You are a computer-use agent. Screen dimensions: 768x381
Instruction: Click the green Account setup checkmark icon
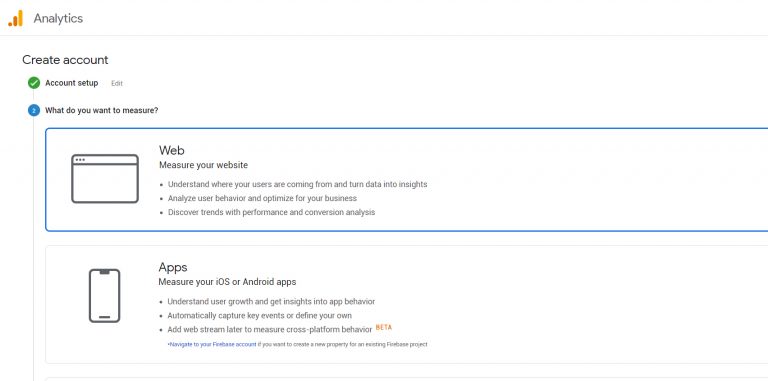pyautogui.click(x=34, y=83)
